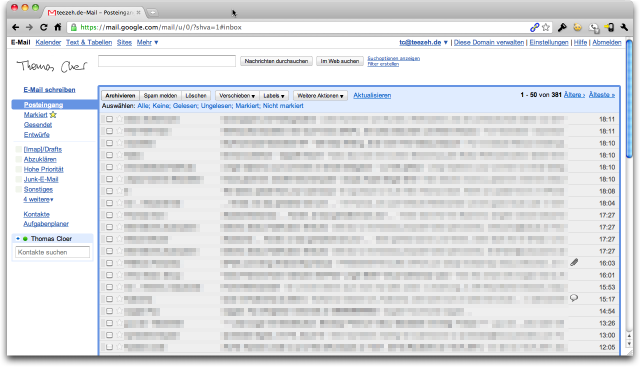Click Nachrichten durchsuchen button
The width and height of the screenshot is (640, 367).
click(276, 61)
